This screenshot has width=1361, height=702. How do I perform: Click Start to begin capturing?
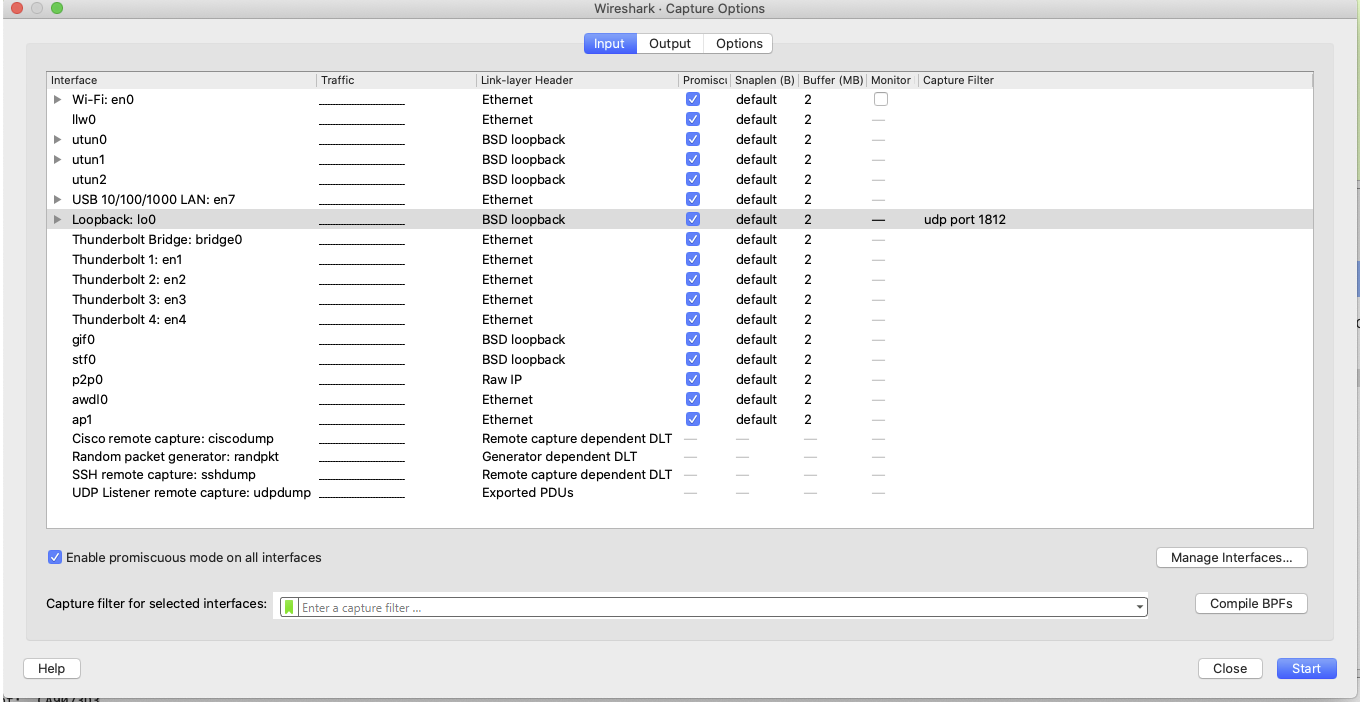[1306, 668]
